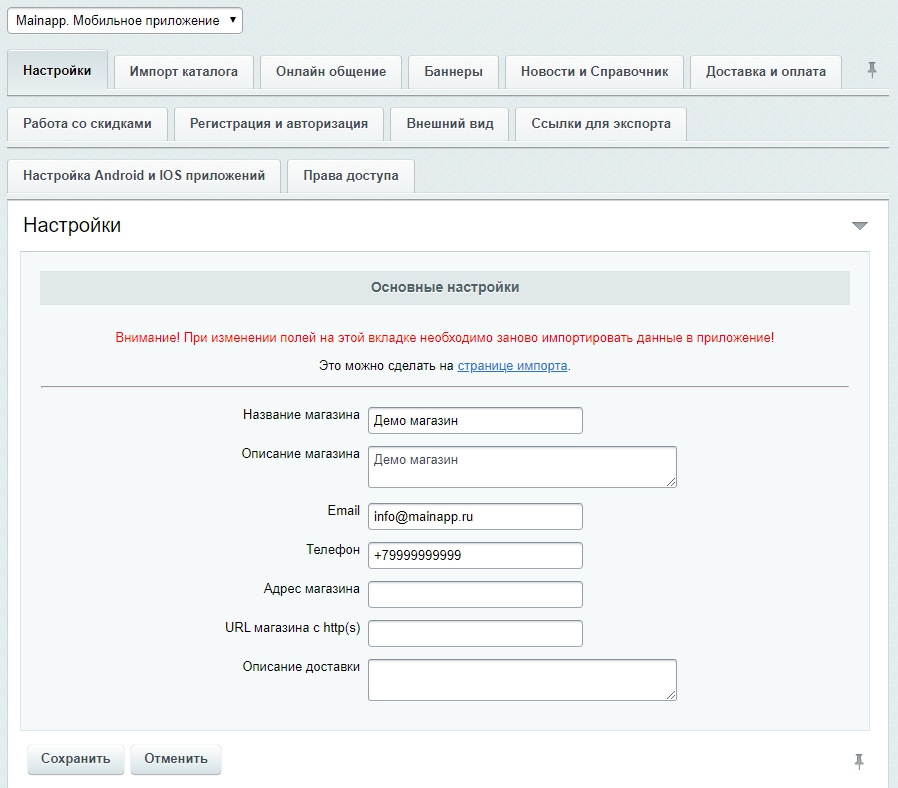898x788 pixels.
Task: Click the Описание доставки text area
Action: click(x=522, y=680)
